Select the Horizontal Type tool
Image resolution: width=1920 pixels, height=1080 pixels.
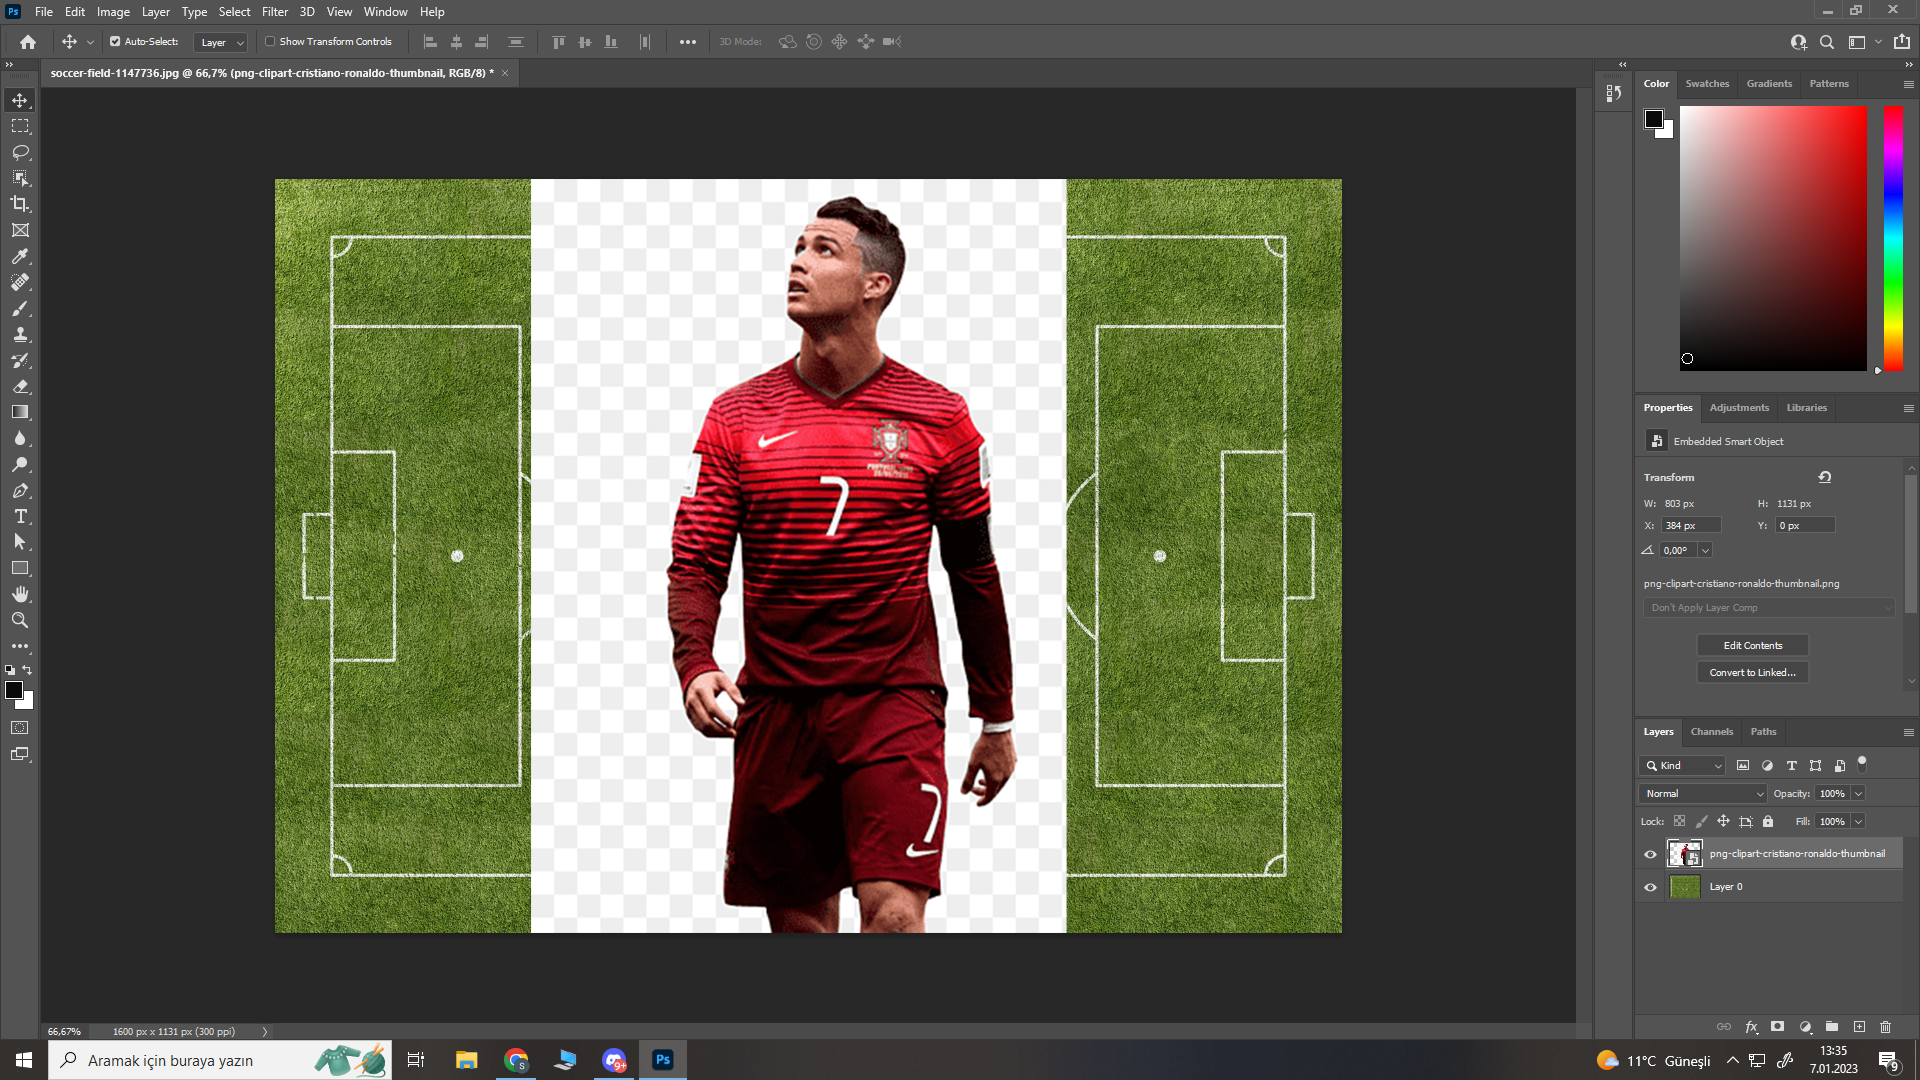20,516
